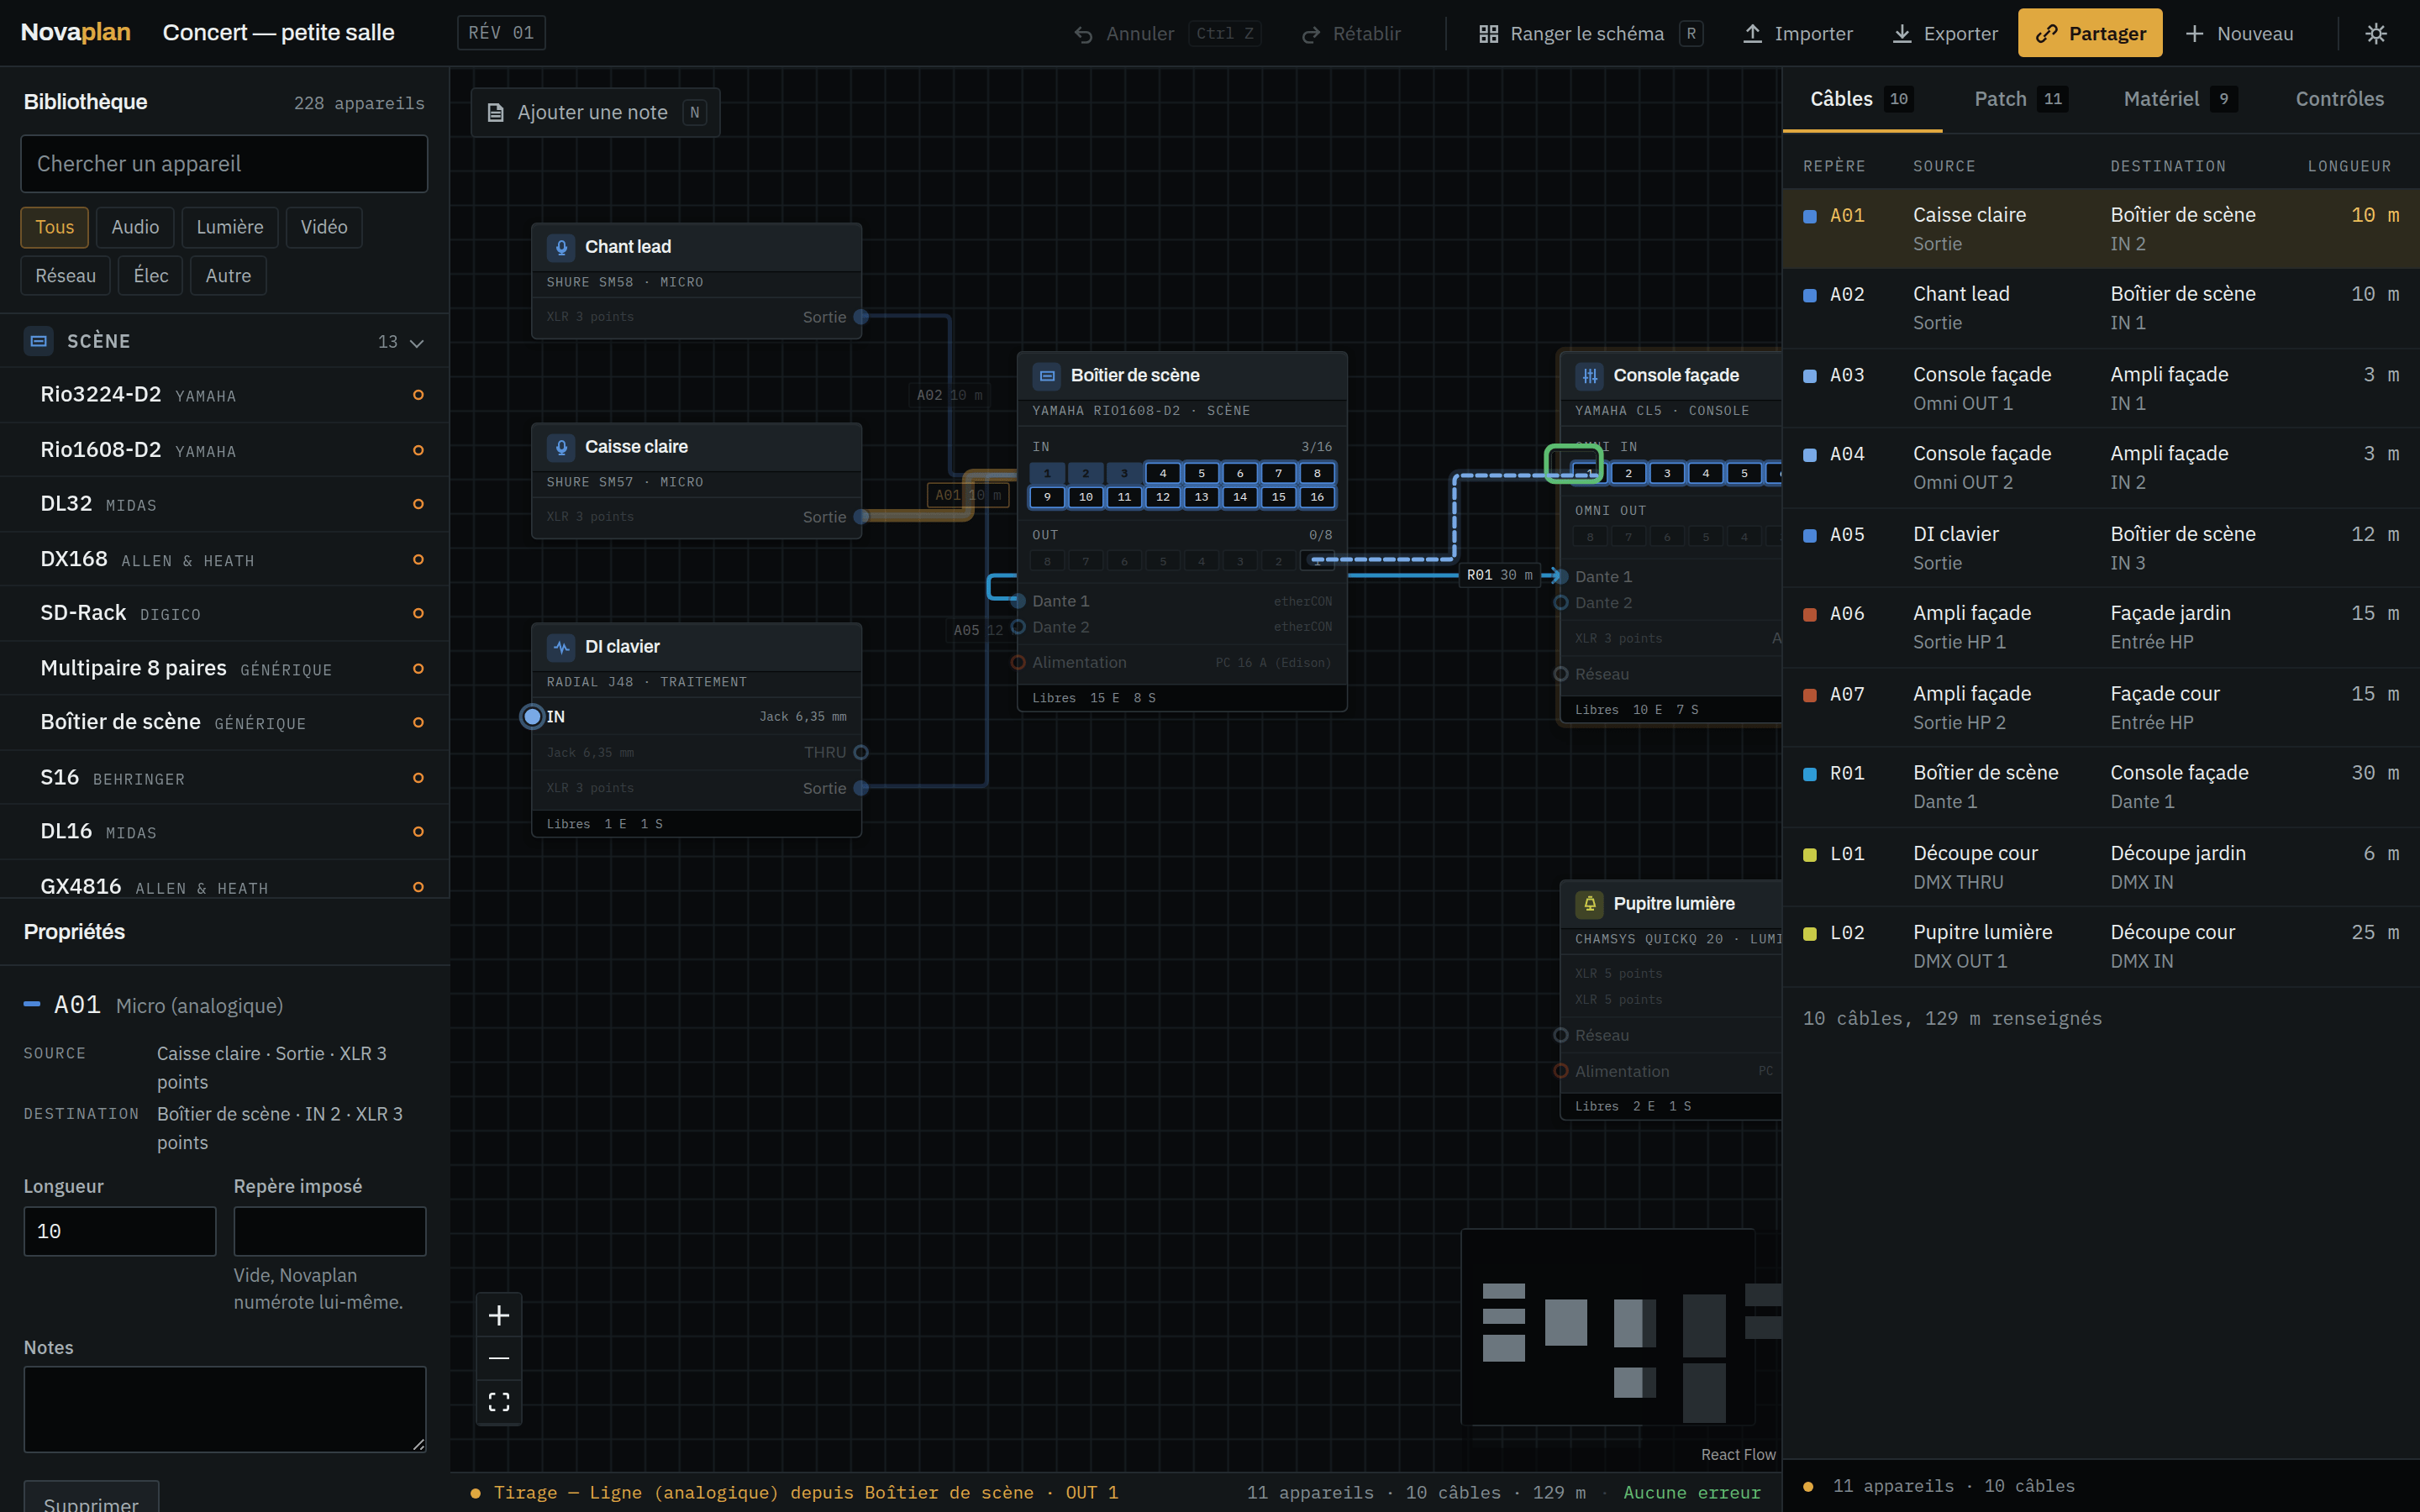Click the Supprimer button
The height and width of the screenshot is (1512, 2420).
click(91, 1497)
